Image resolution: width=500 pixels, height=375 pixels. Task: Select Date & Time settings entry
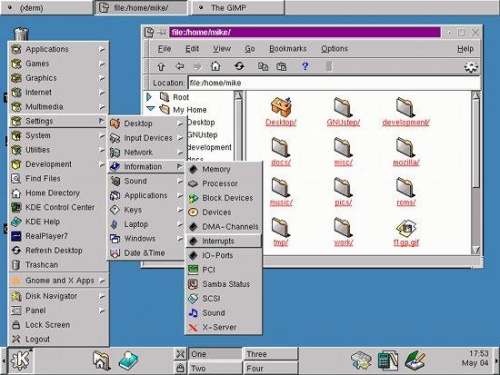146,253
